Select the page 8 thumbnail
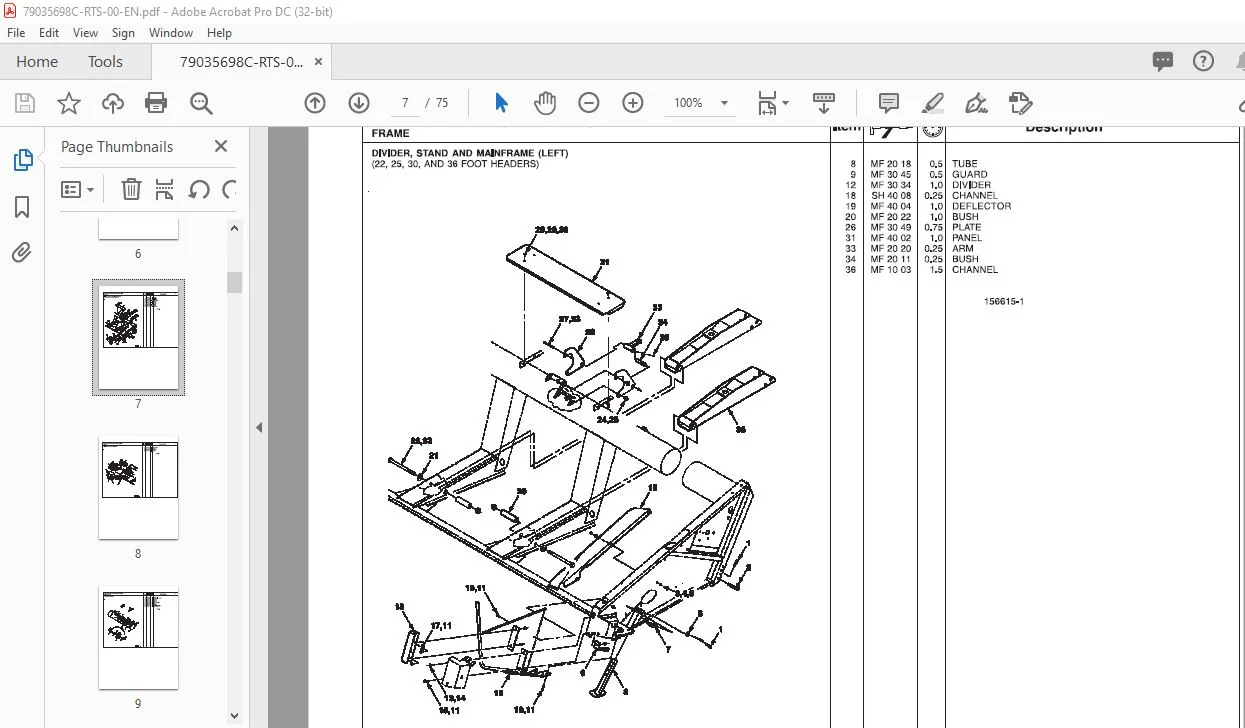The height and width of the screenshot is (728, 1245). point(138,487)
